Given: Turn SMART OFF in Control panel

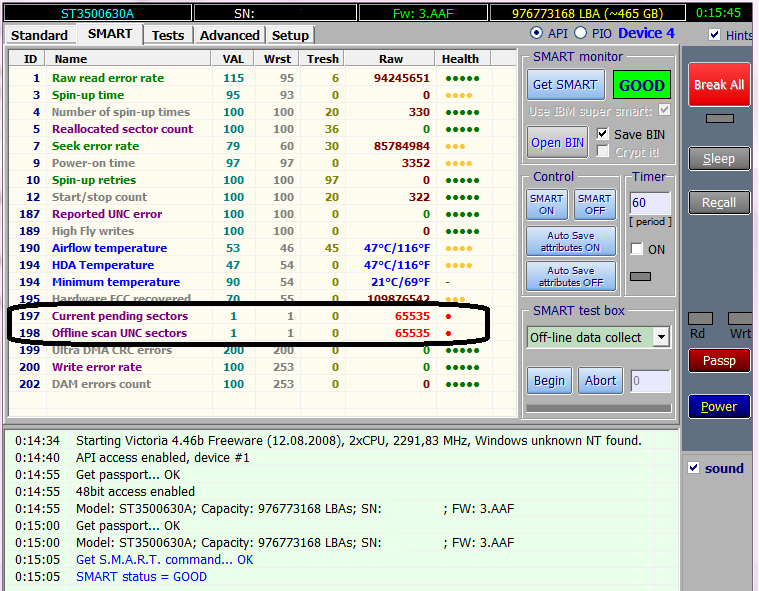Looking at the screenshot, I should [594, 204].
